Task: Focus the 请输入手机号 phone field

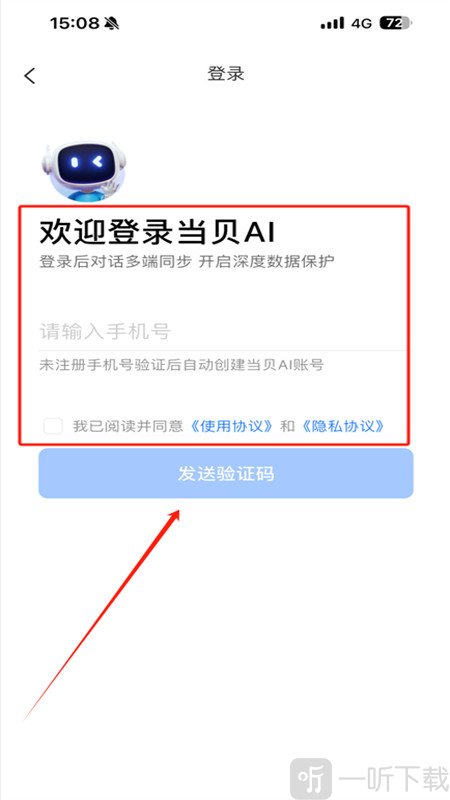Action: click(x=222, y=332)
